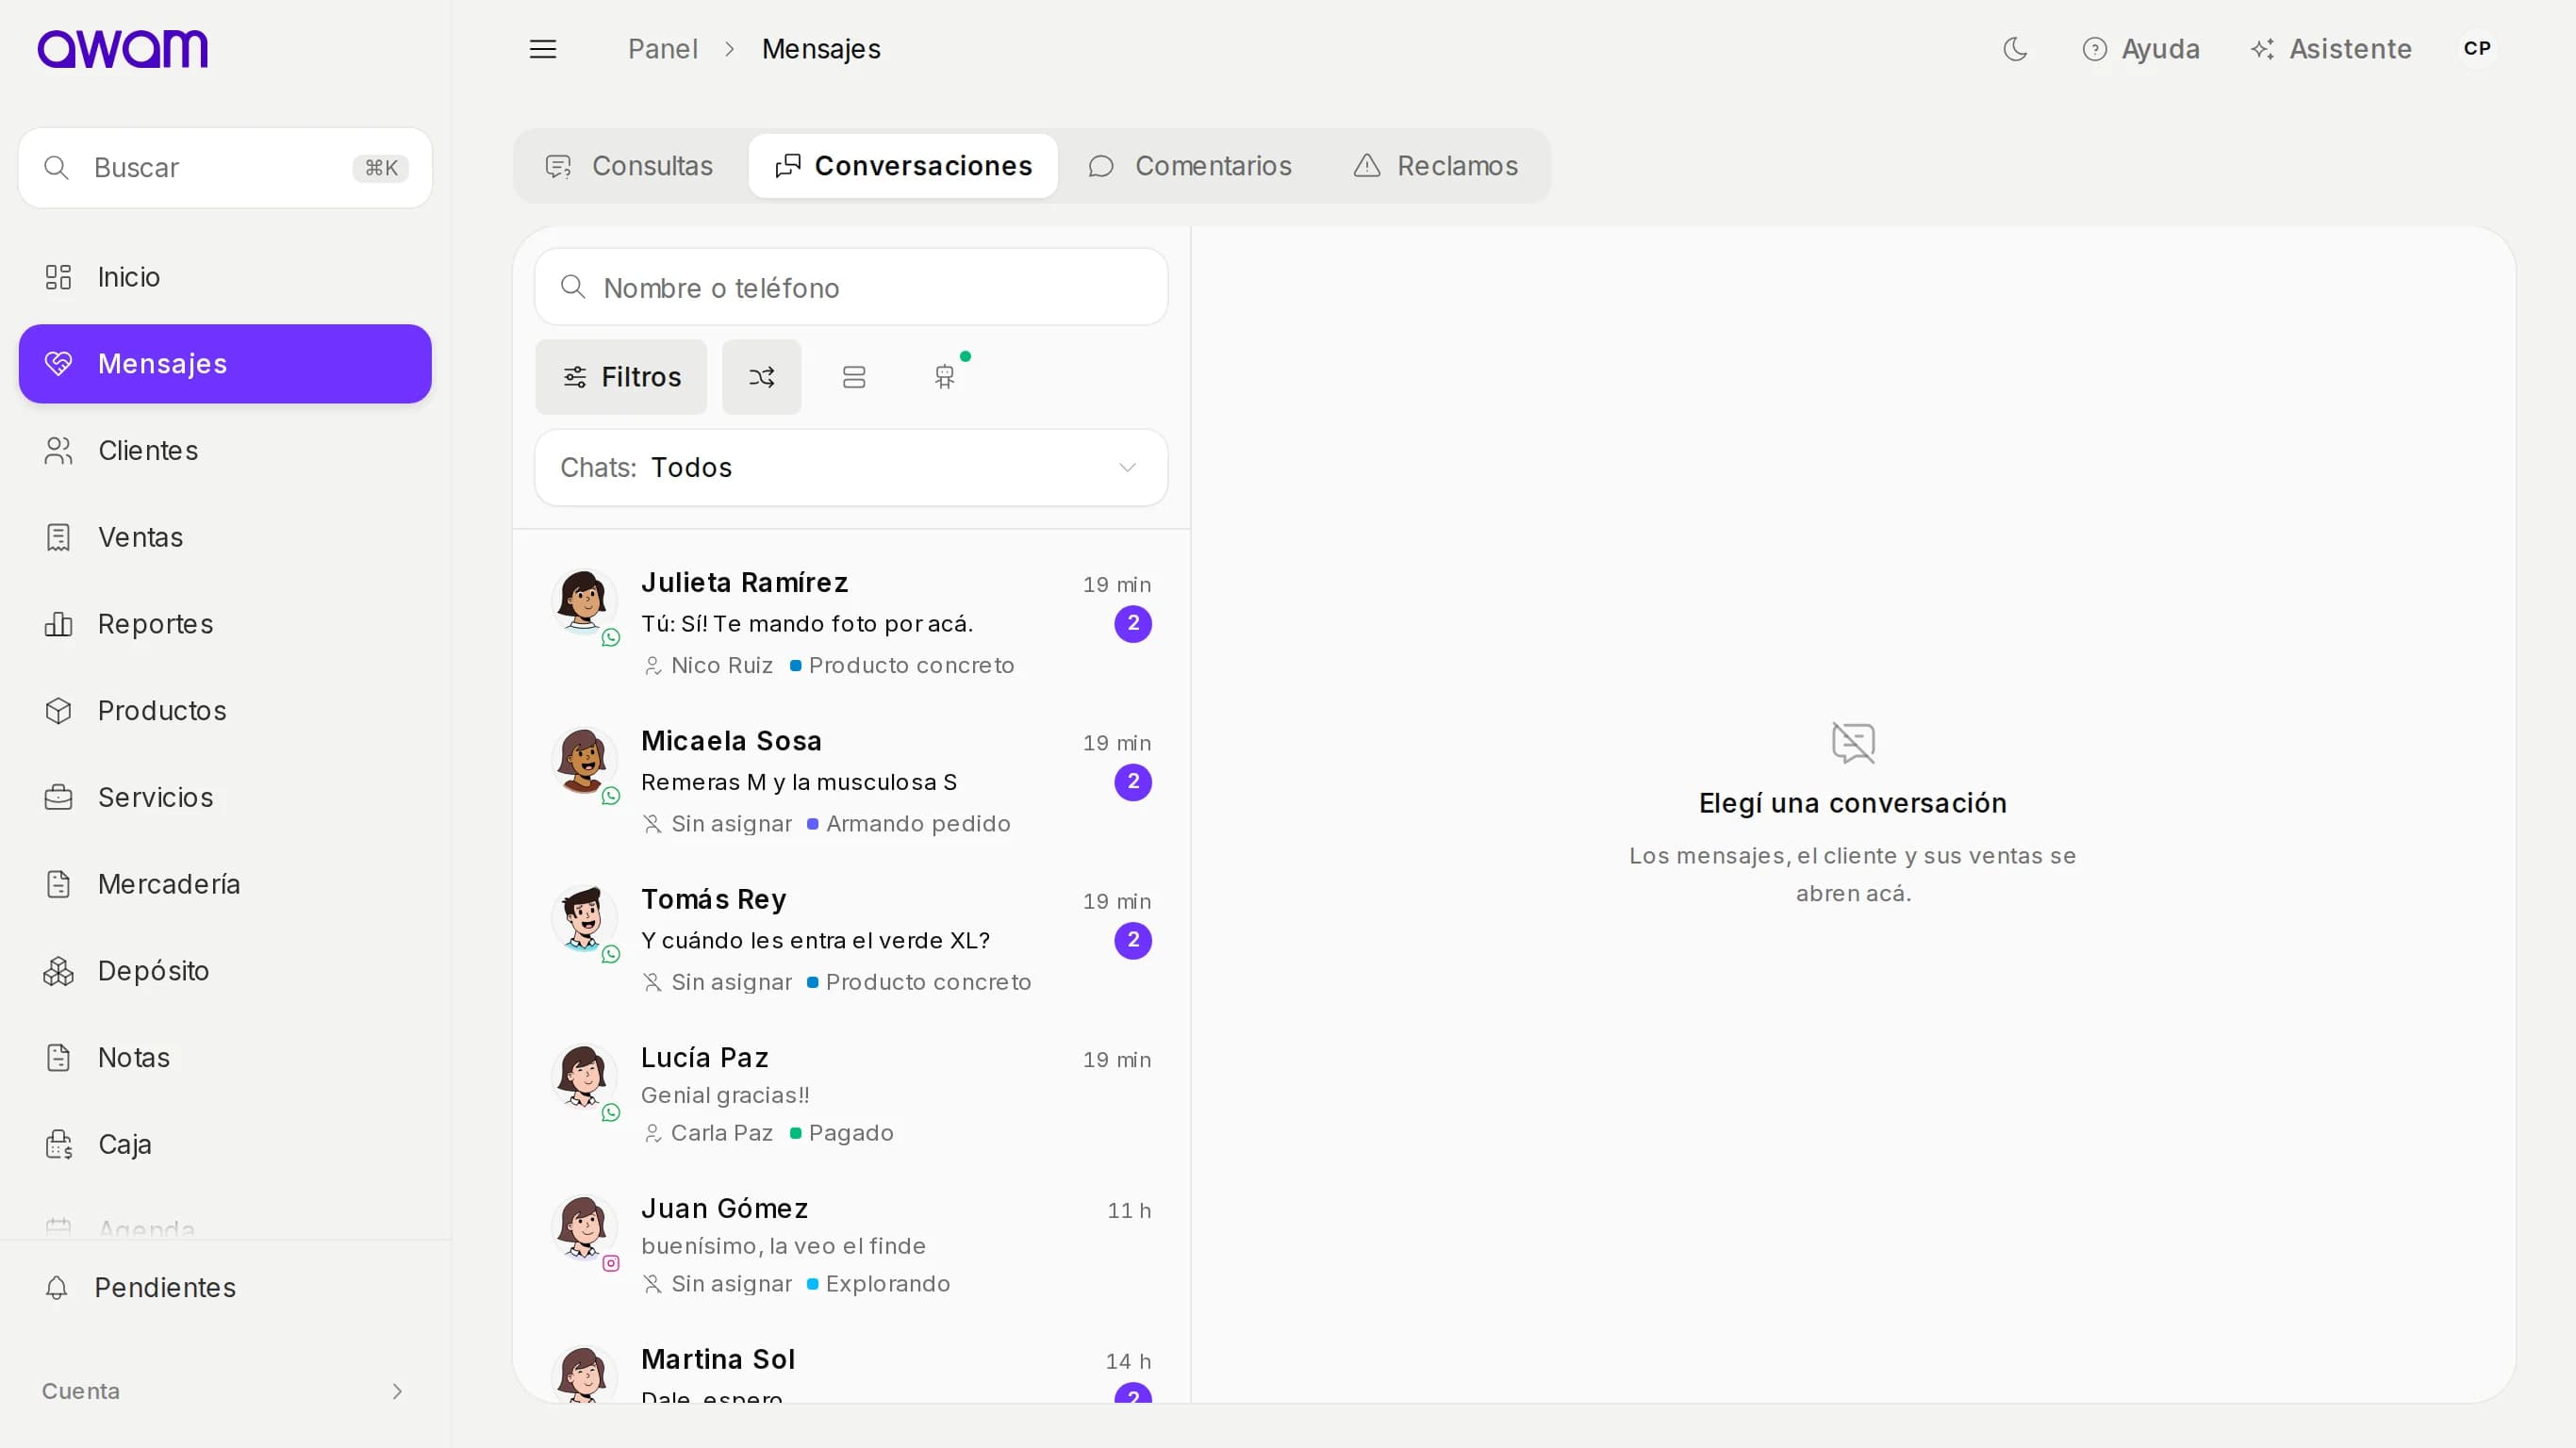This screenshot has height=1448, width=2576.
Task: Open Juan Gómez conversation
Action: coord(851,1245)
